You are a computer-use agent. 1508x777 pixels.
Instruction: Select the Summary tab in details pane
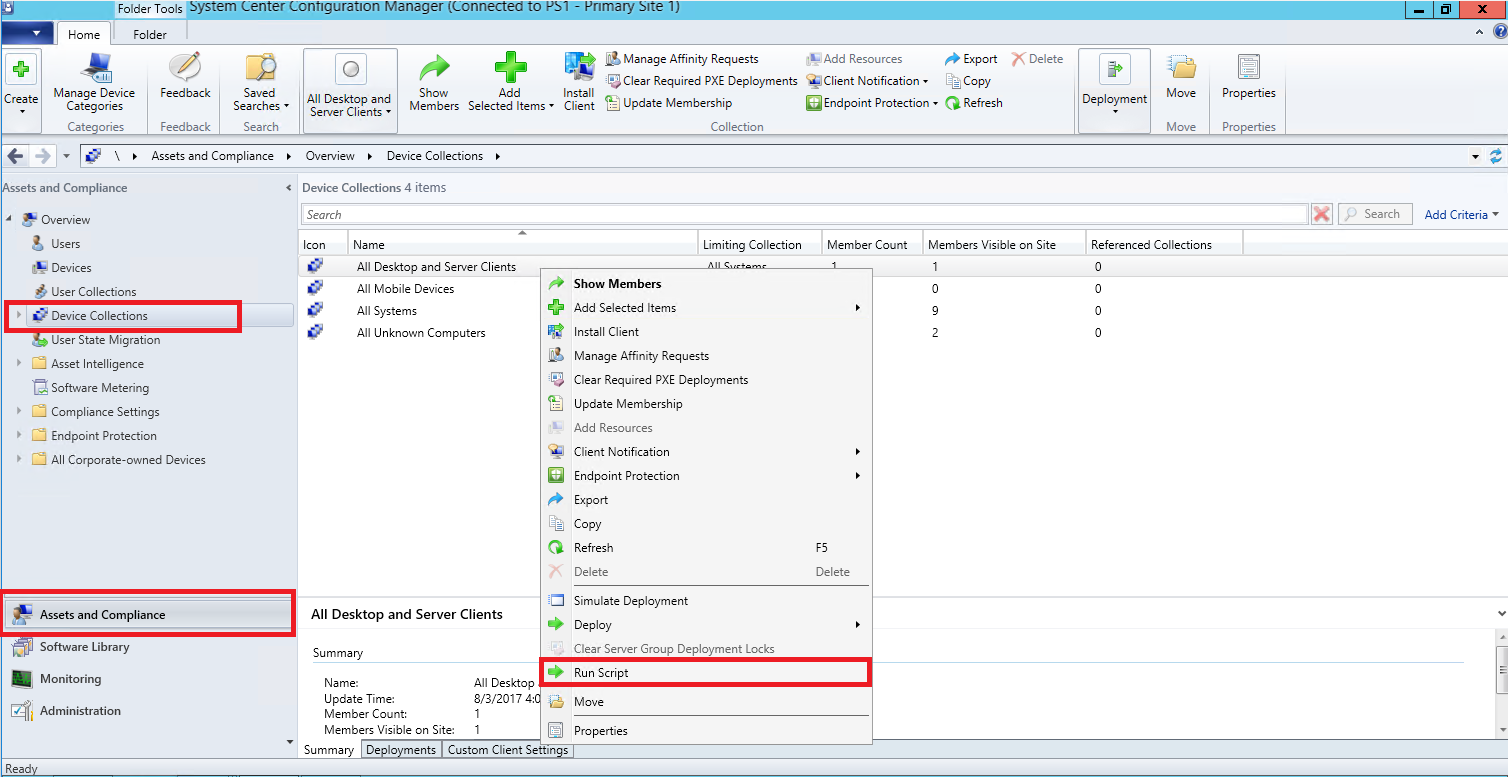(329, 750)
